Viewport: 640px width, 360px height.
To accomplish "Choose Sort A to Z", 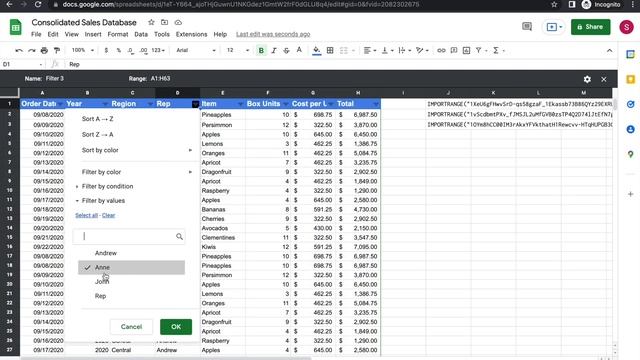I will pos(98,119).
